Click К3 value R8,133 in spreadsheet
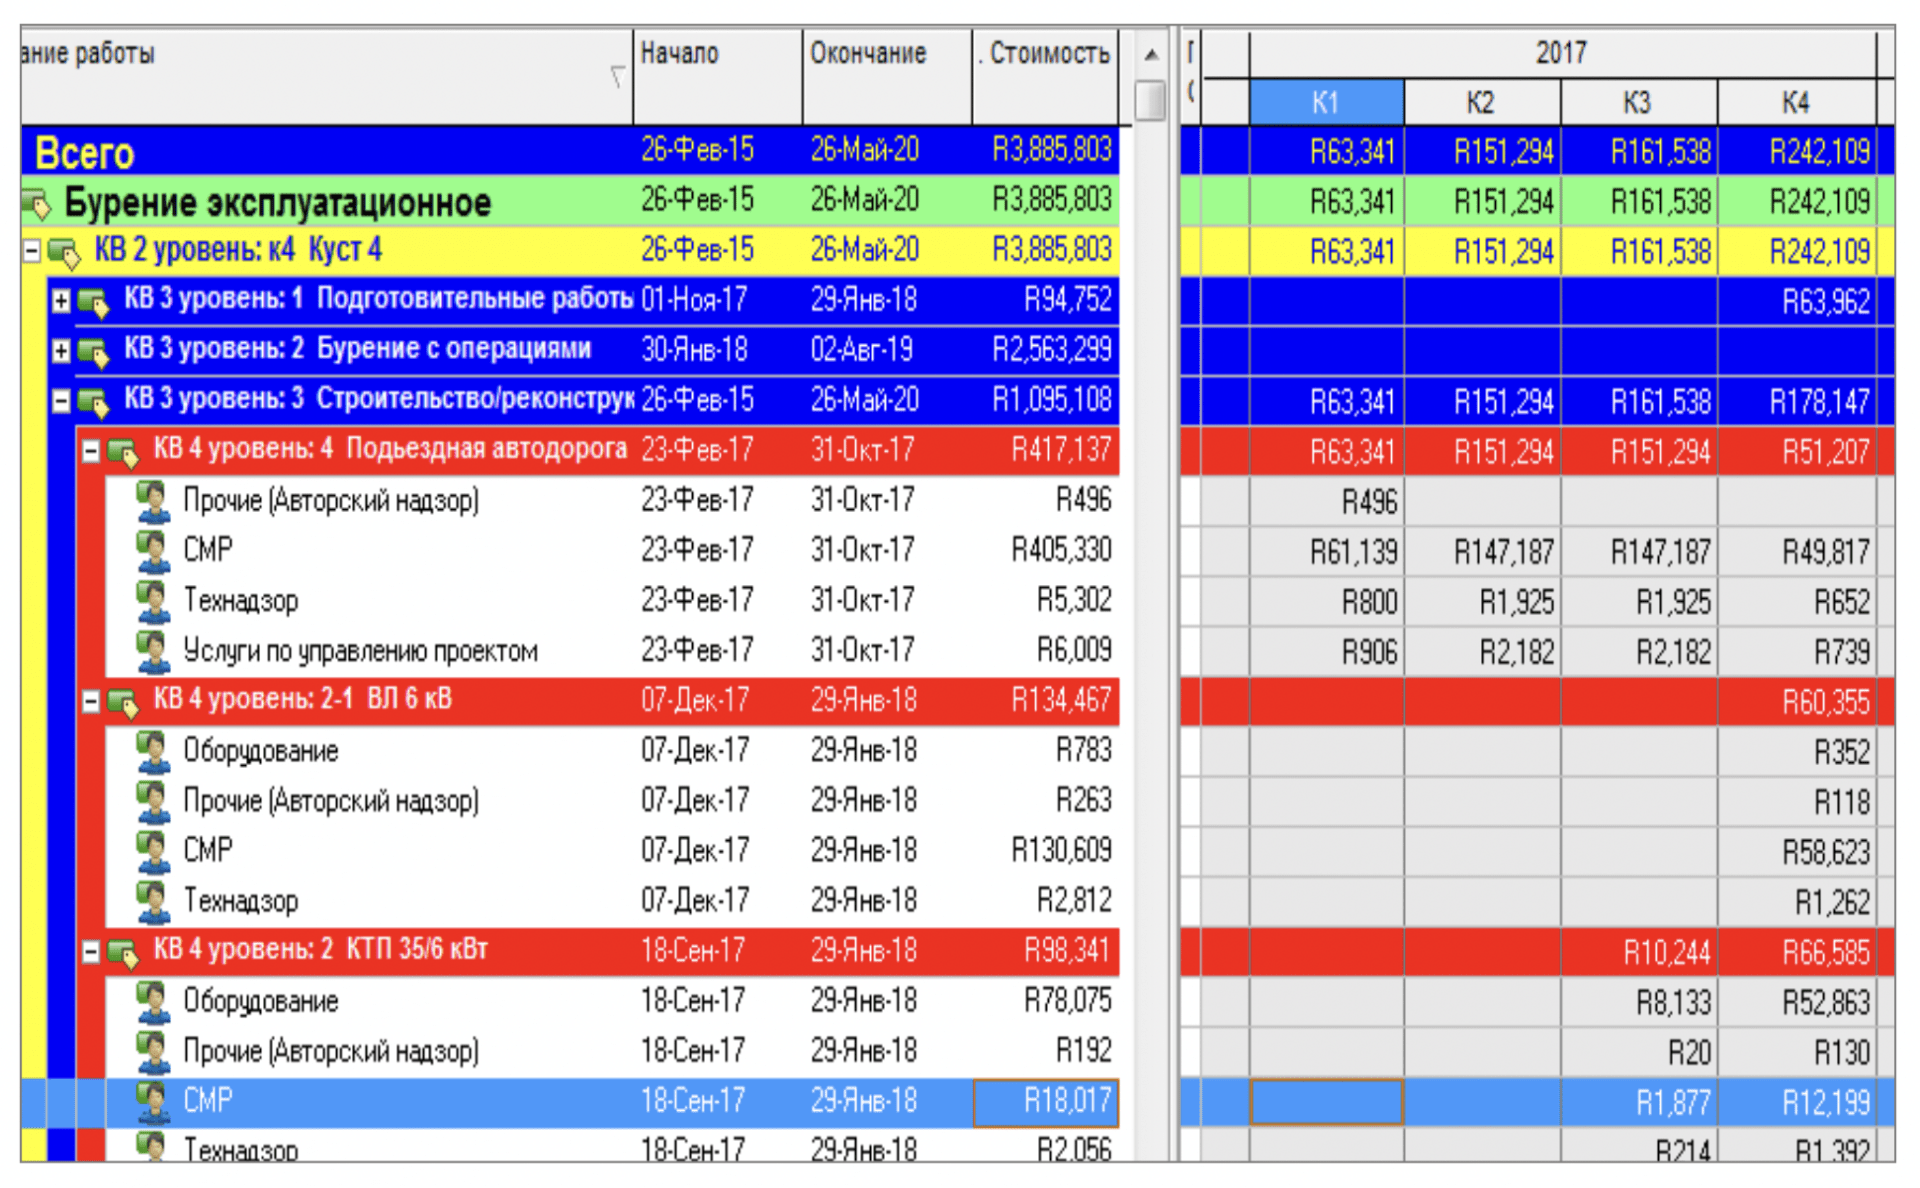Screen dimensions: 1920x1188 (x=1674, y=1002)
